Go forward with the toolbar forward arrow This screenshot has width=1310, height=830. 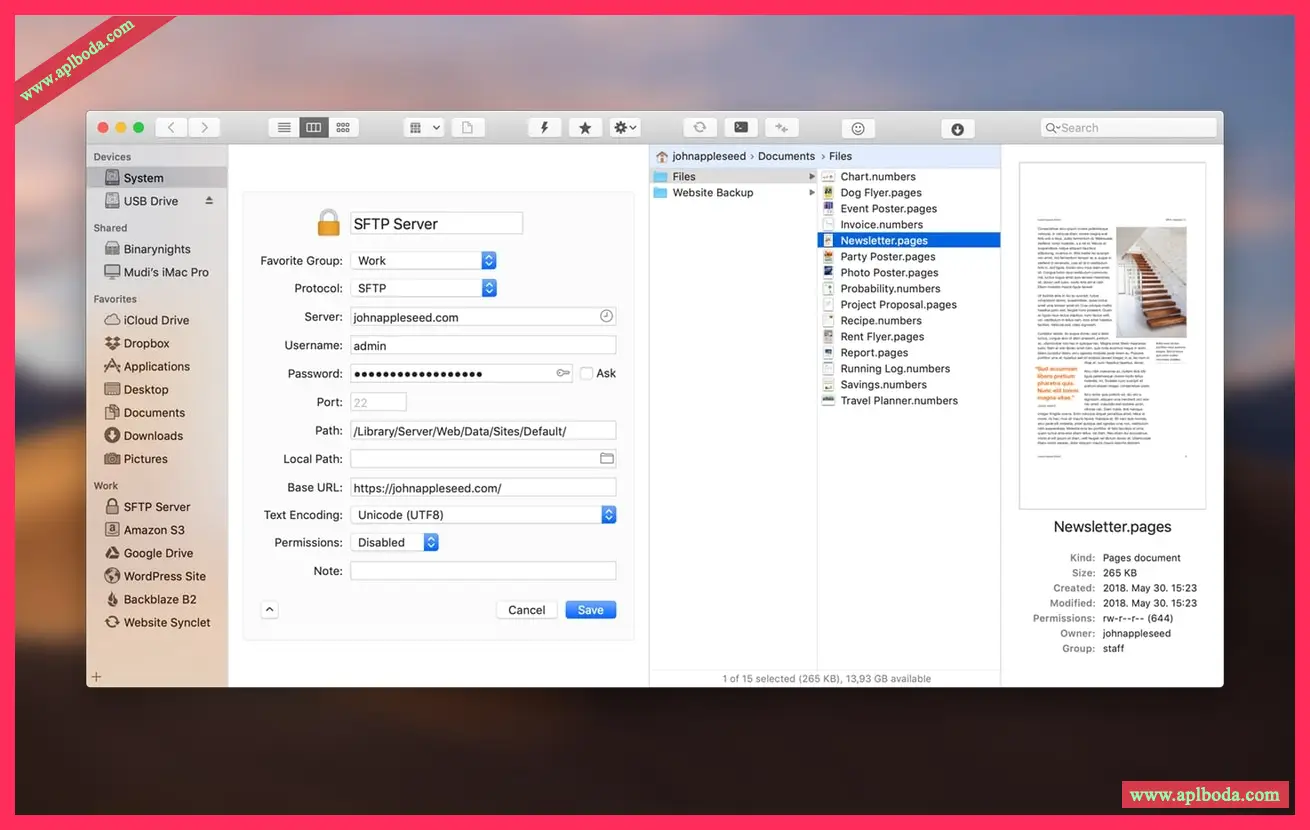click(x=205, y=127)
